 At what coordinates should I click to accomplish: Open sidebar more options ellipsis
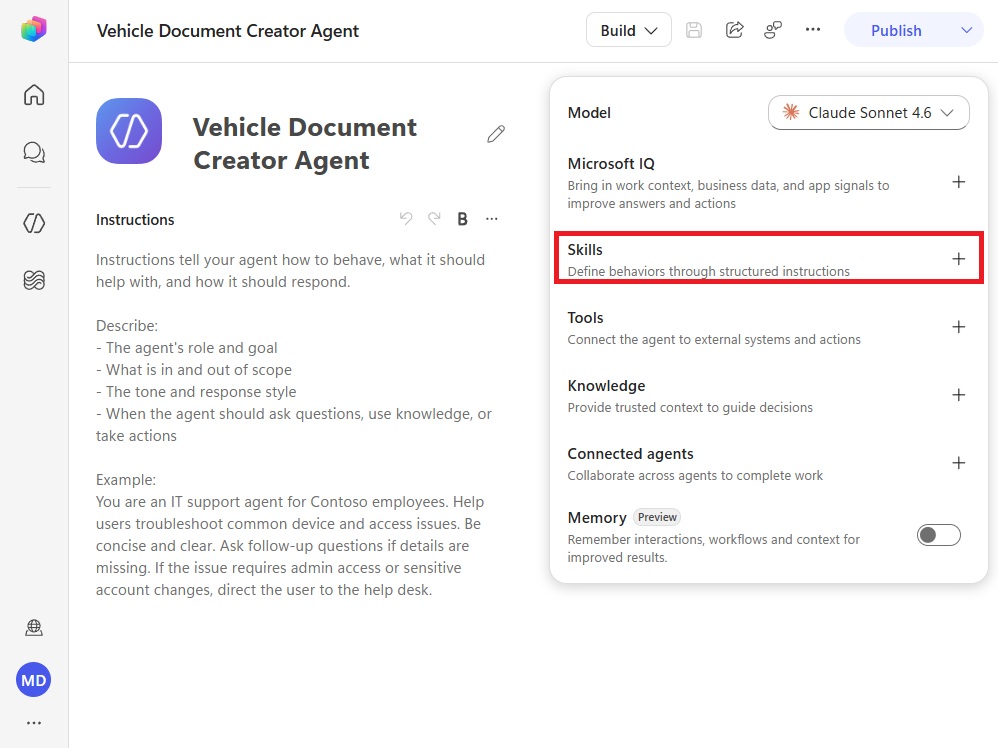tap(34, 723)
